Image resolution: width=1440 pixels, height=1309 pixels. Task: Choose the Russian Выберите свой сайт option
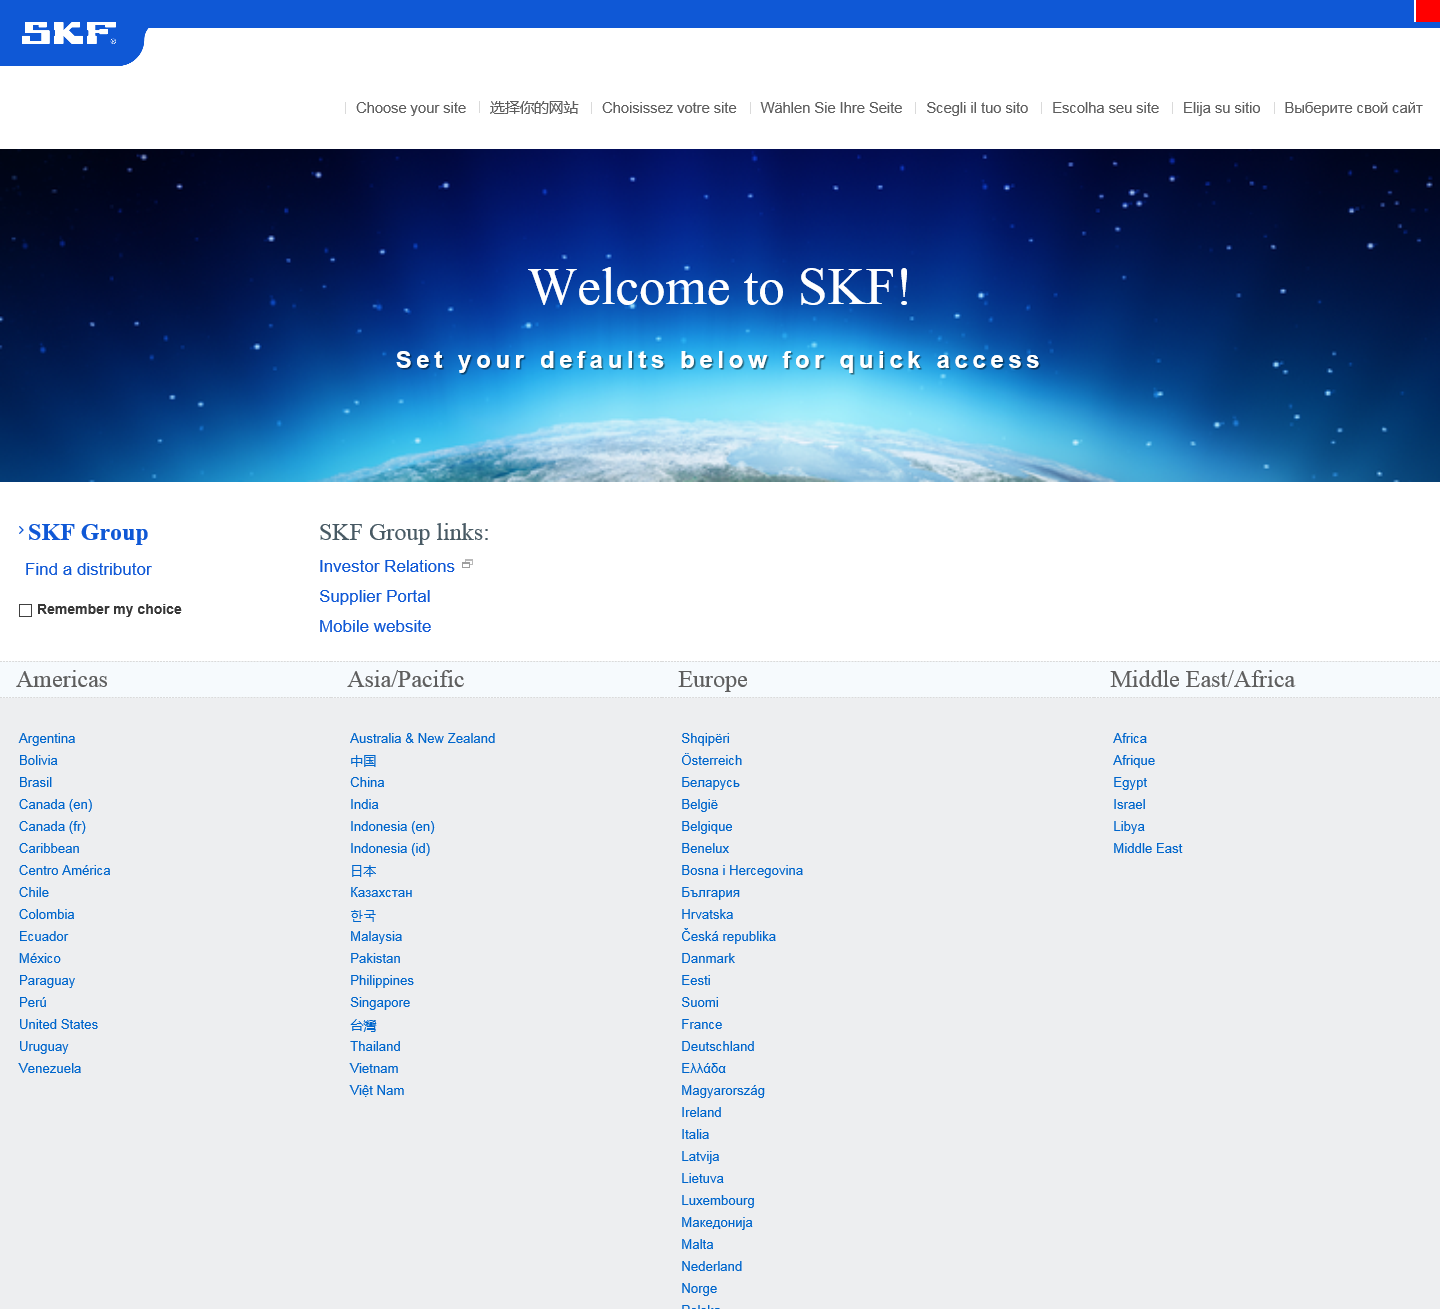tap(1353, 108)
